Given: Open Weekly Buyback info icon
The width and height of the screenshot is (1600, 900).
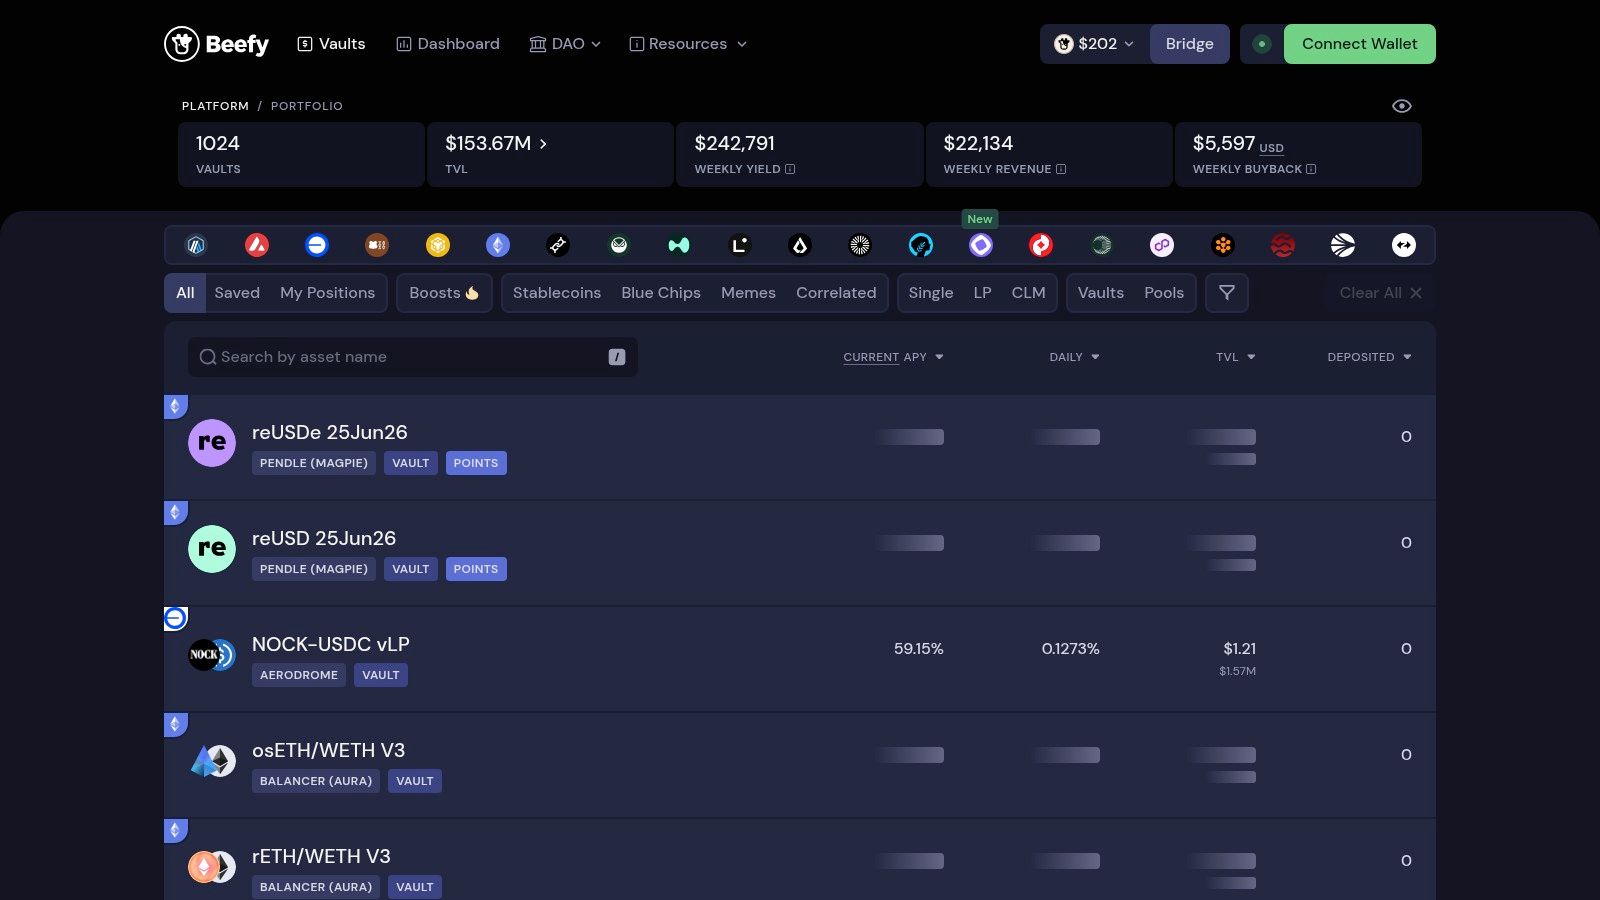Looking at the screenshot, I should (x=1311, y=169).
